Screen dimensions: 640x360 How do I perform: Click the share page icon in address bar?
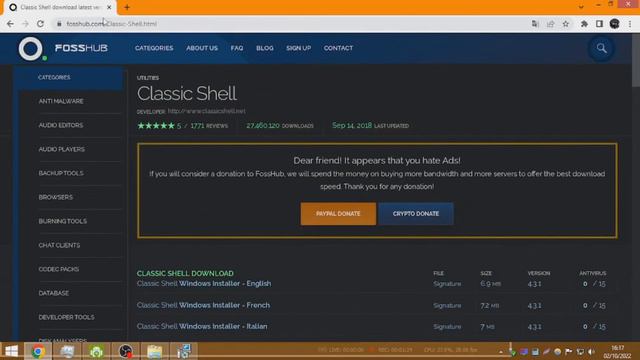[x=551, y=24]
